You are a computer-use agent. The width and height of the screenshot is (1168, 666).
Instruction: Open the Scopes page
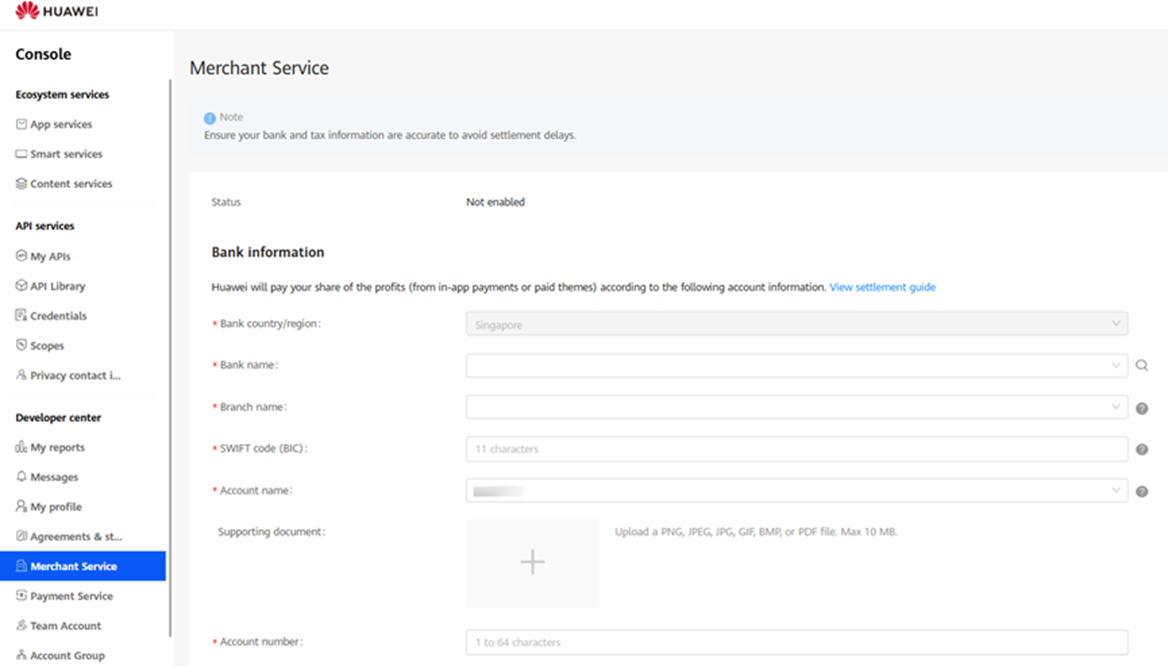47,346
